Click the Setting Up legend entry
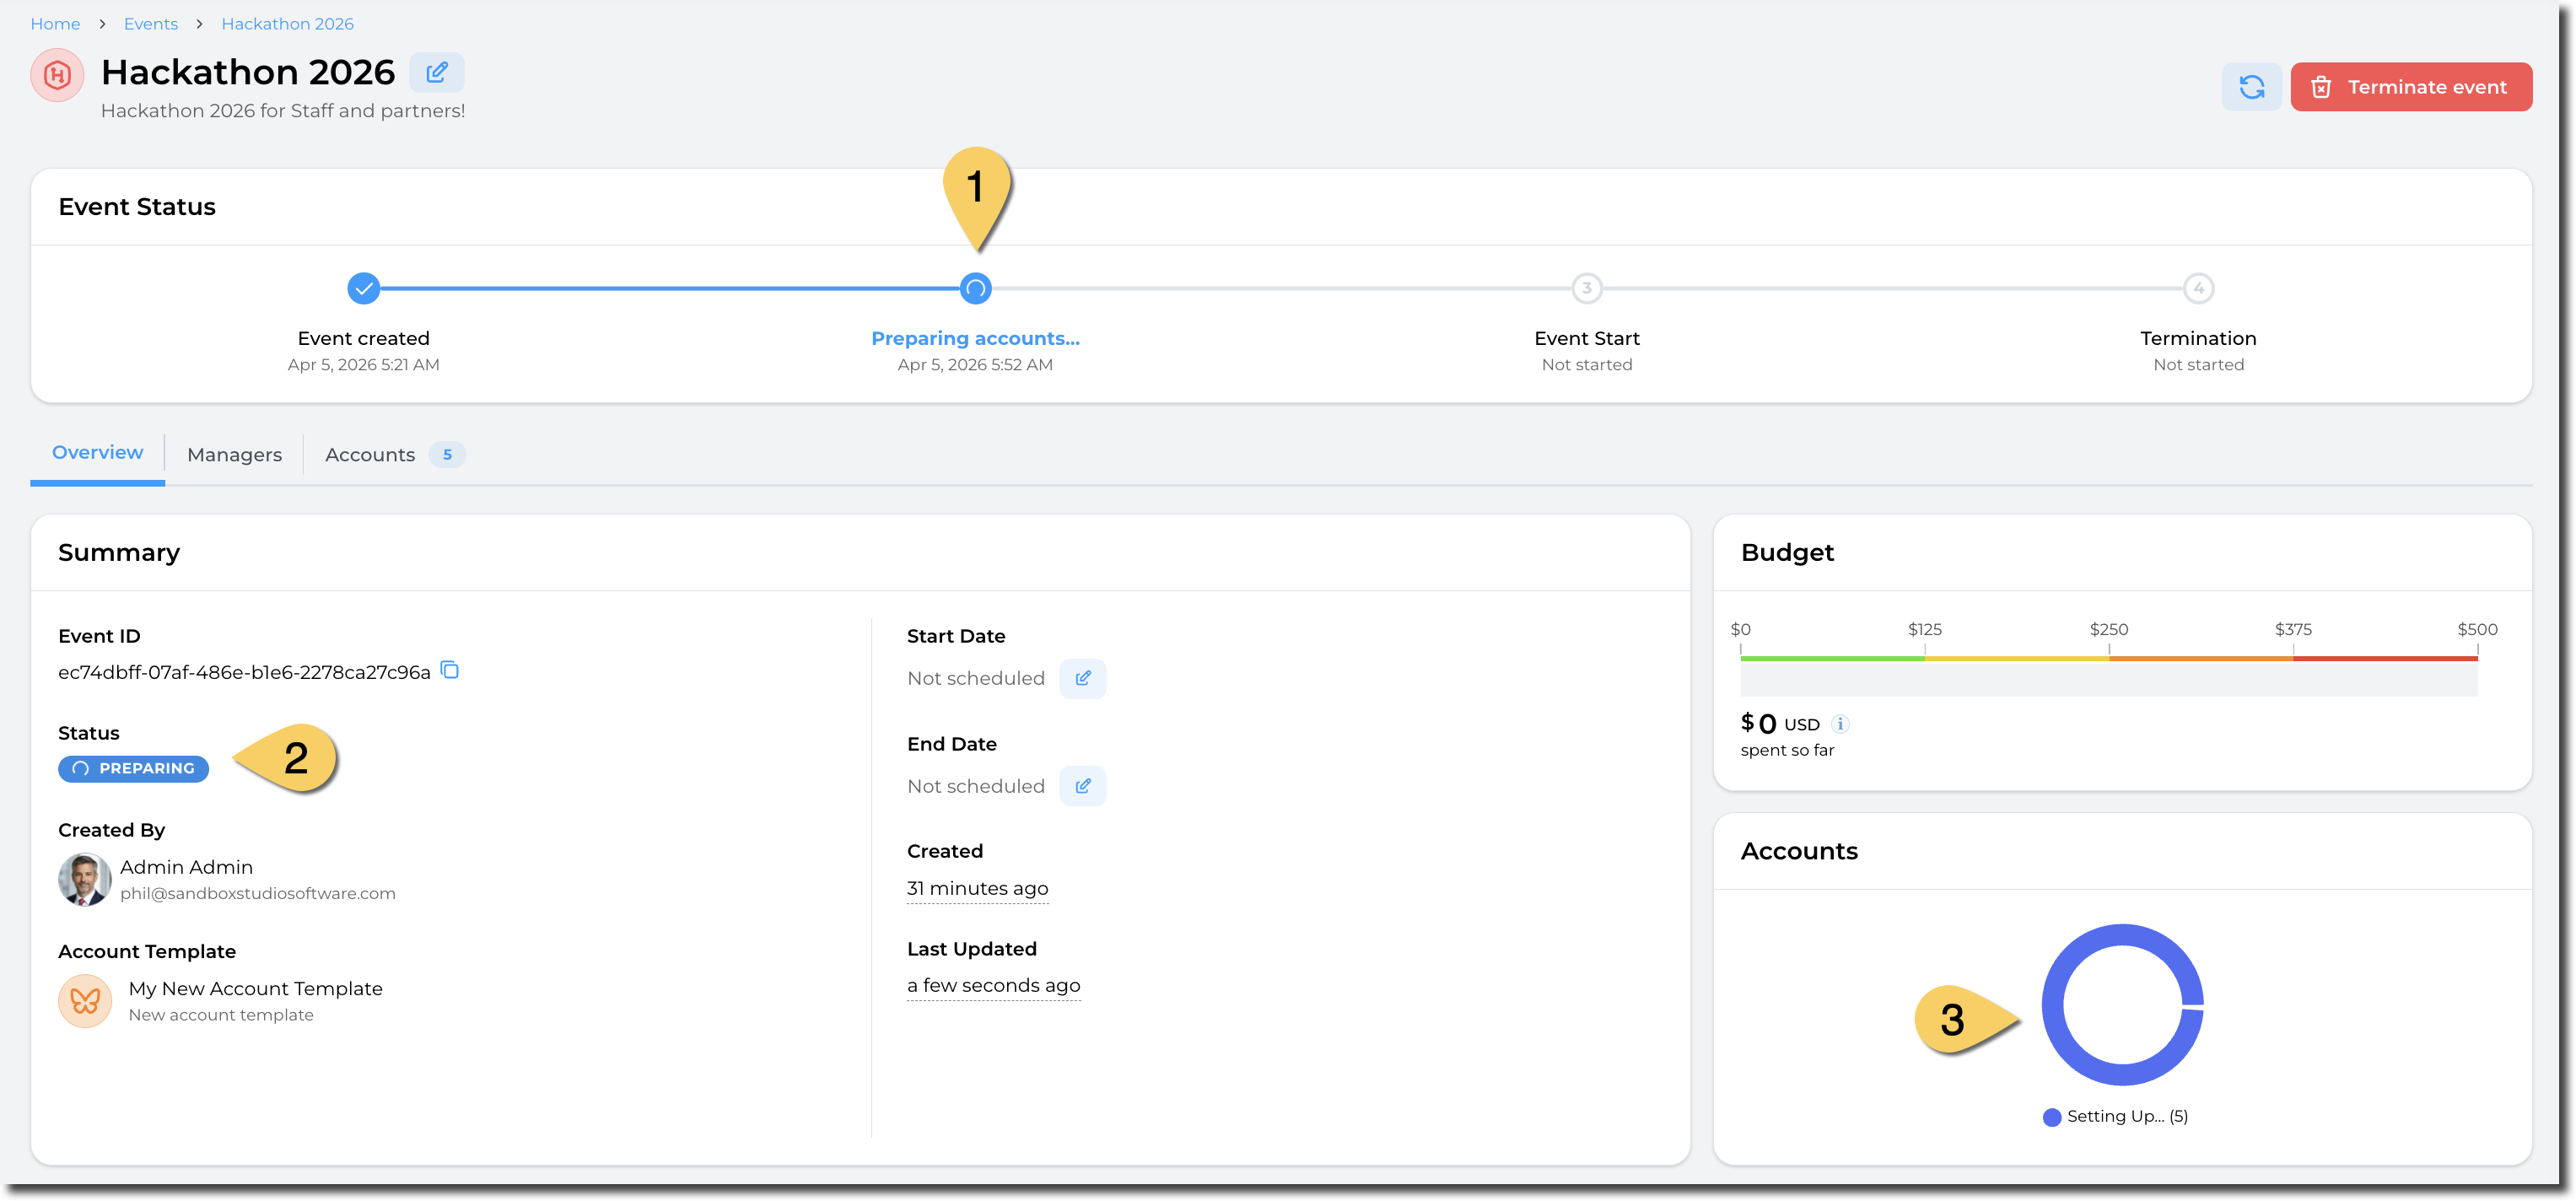This screenshot has height=1201, width=2576. 2115,1117
